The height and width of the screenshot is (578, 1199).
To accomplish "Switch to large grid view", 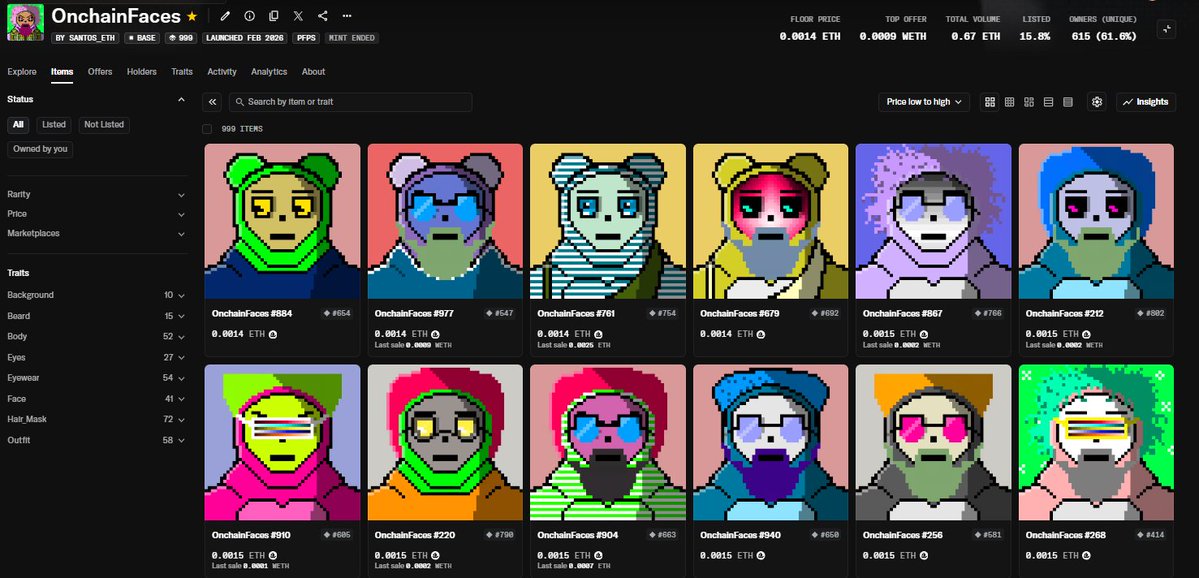I will coord(990,102).
